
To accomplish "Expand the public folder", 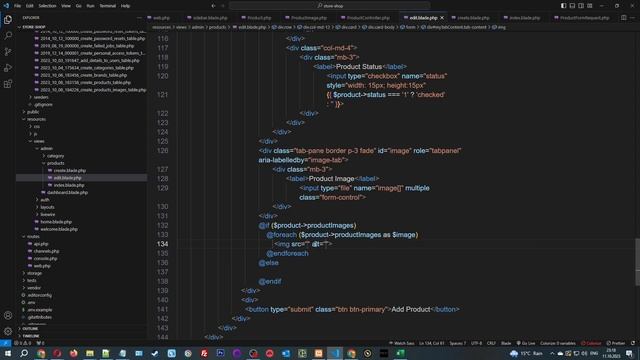I will tap(33, 112).
